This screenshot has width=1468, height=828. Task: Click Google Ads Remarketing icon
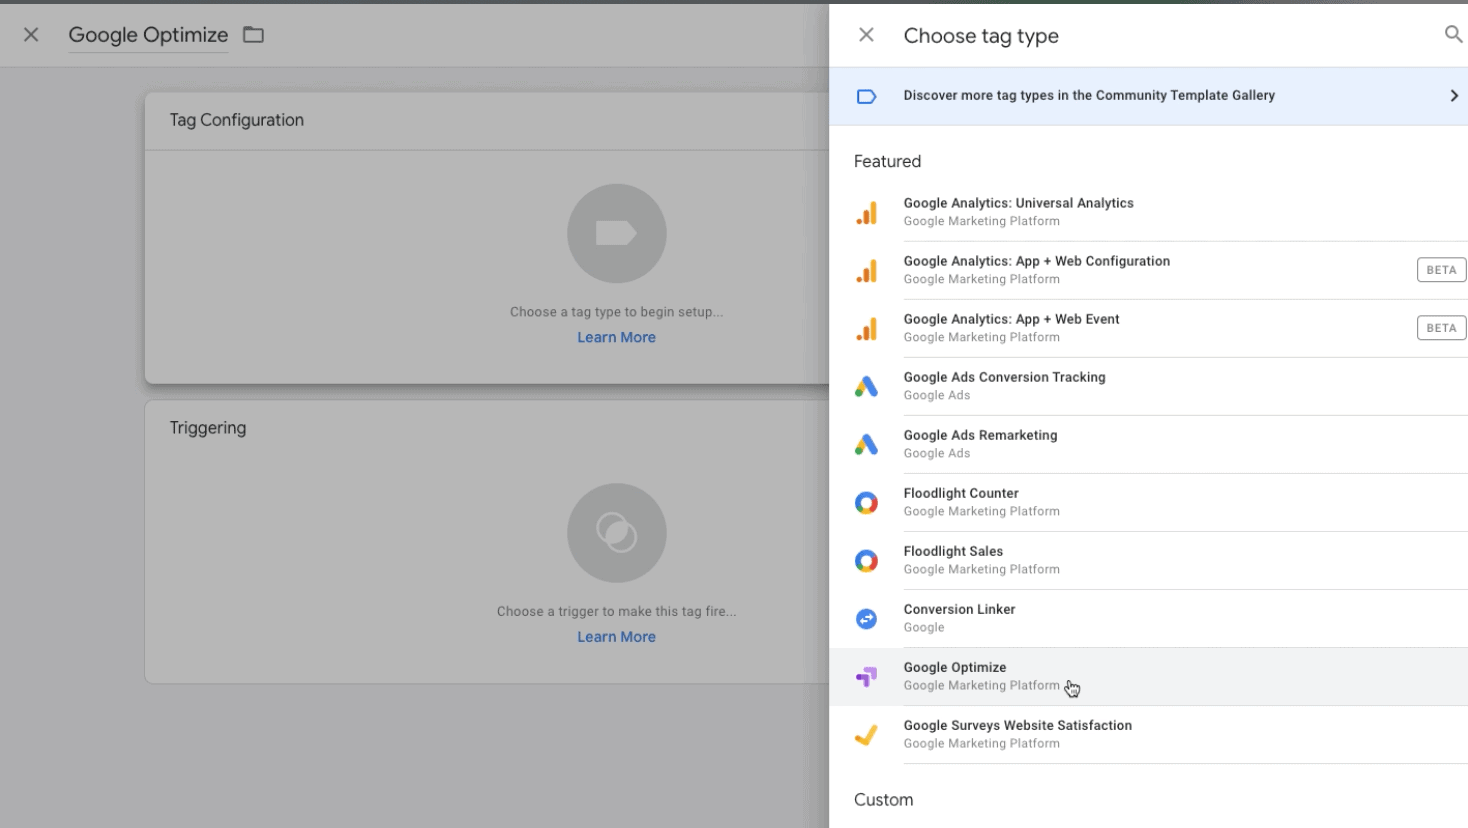866,444
